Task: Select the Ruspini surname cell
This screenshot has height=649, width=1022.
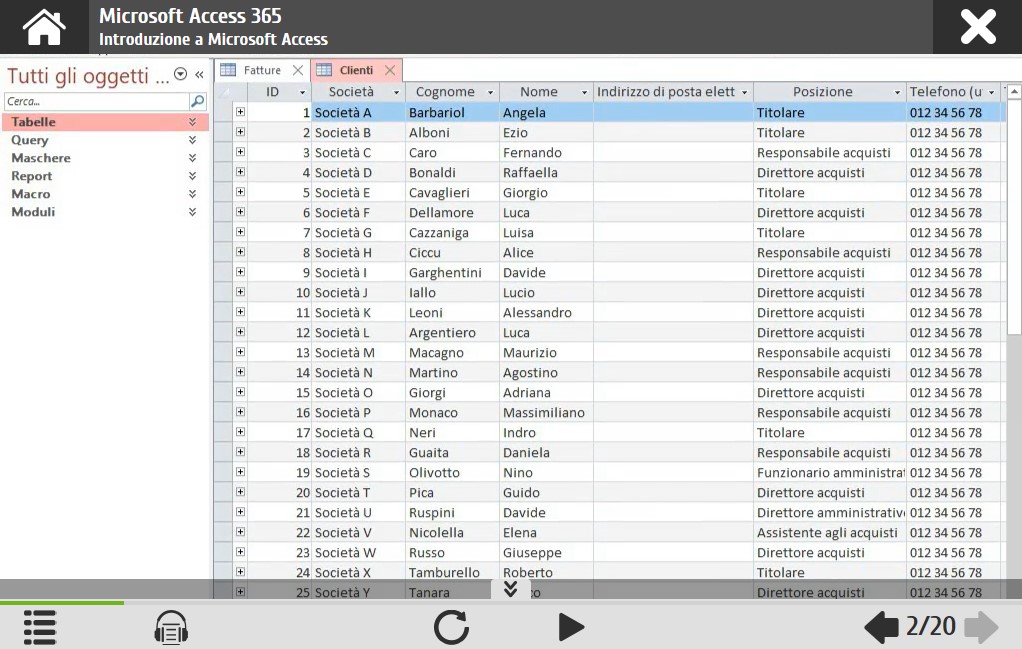Action: point(452,513)
